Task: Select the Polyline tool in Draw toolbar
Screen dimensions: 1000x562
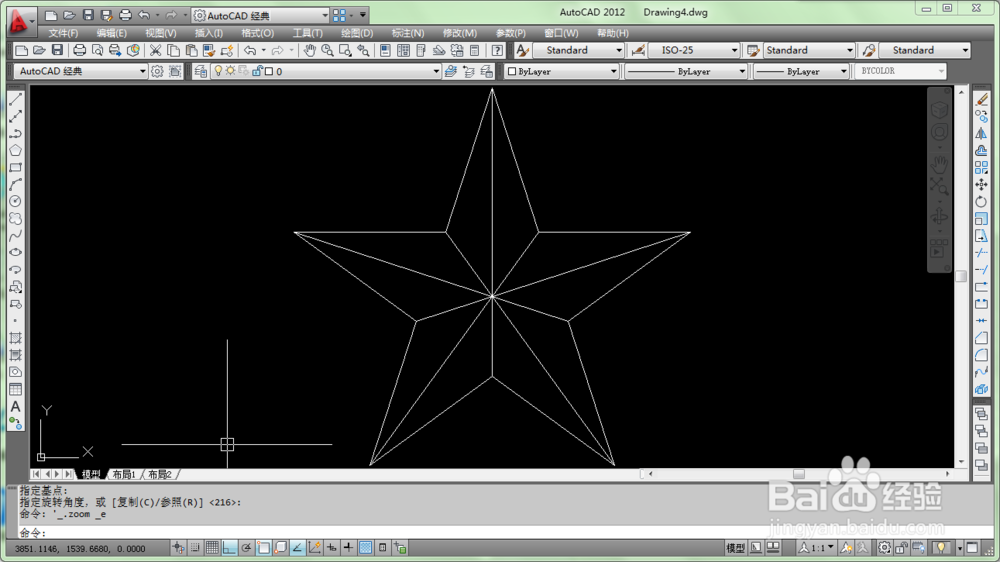Action: tap(16, 133)
